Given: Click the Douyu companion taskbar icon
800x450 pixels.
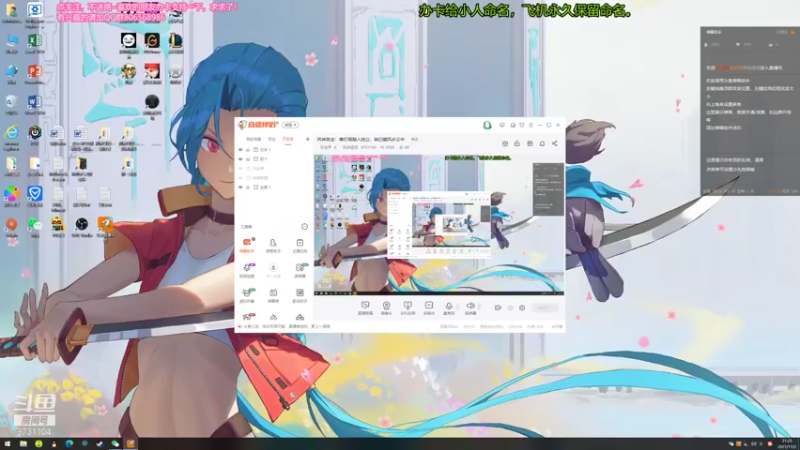Looking at the screenshot, I should point(131,444).
